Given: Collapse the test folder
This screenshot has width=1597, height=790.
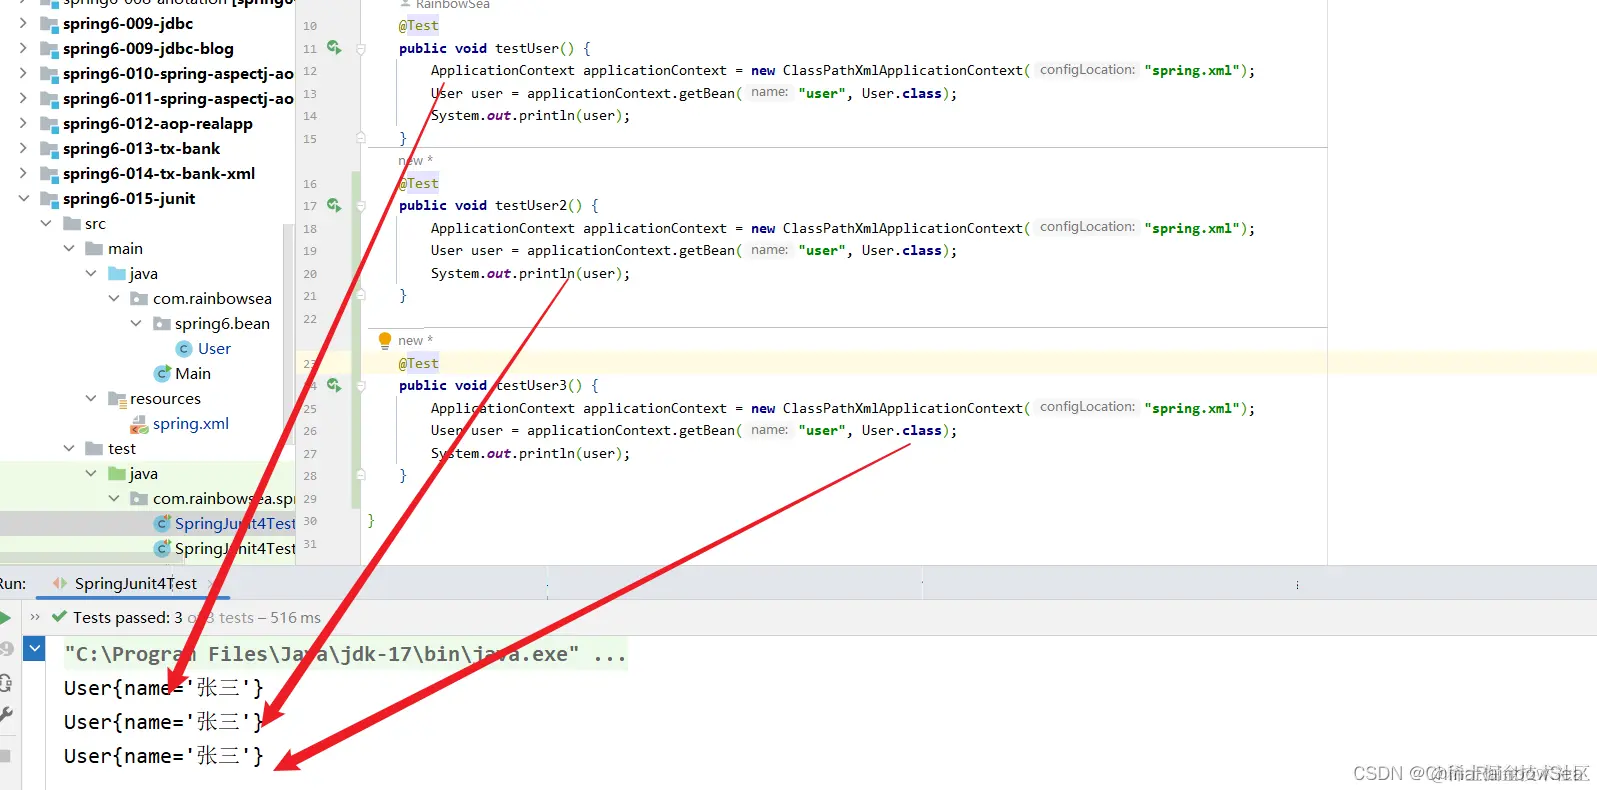Looking at the screenshot, I should [69, 448].
